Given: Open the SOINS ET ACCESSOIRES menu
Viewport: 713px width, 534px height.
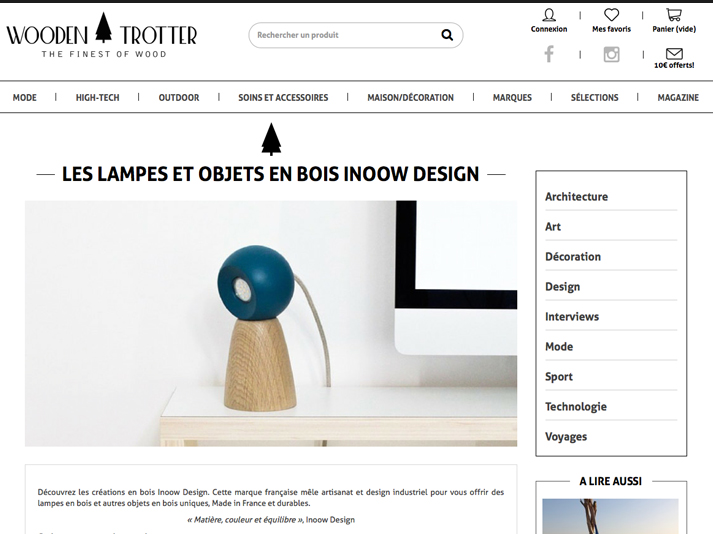Looking at the screenshot, I should point(283,97).
